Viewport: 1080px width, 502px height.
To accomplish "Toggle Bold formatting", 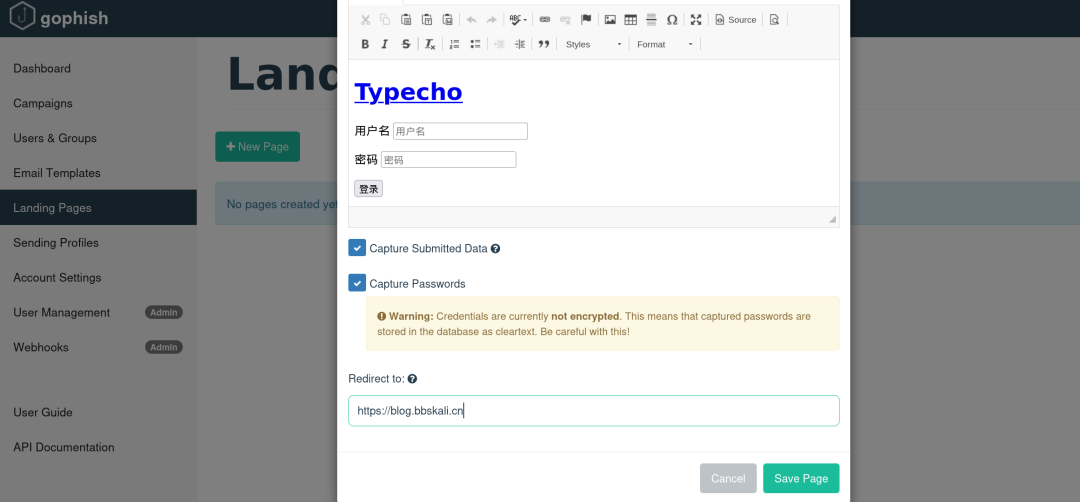I will (x=365, y=44).
